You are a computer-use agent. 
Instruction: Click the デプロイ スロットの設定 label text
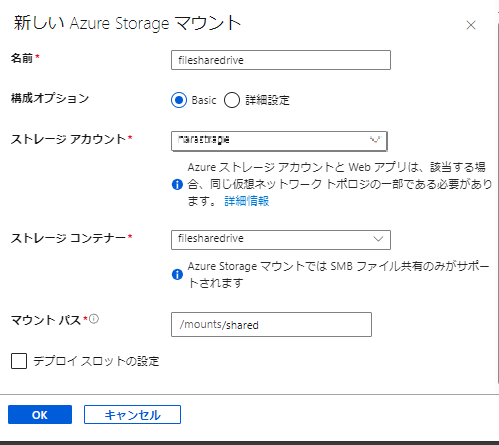tap(96, 361)
